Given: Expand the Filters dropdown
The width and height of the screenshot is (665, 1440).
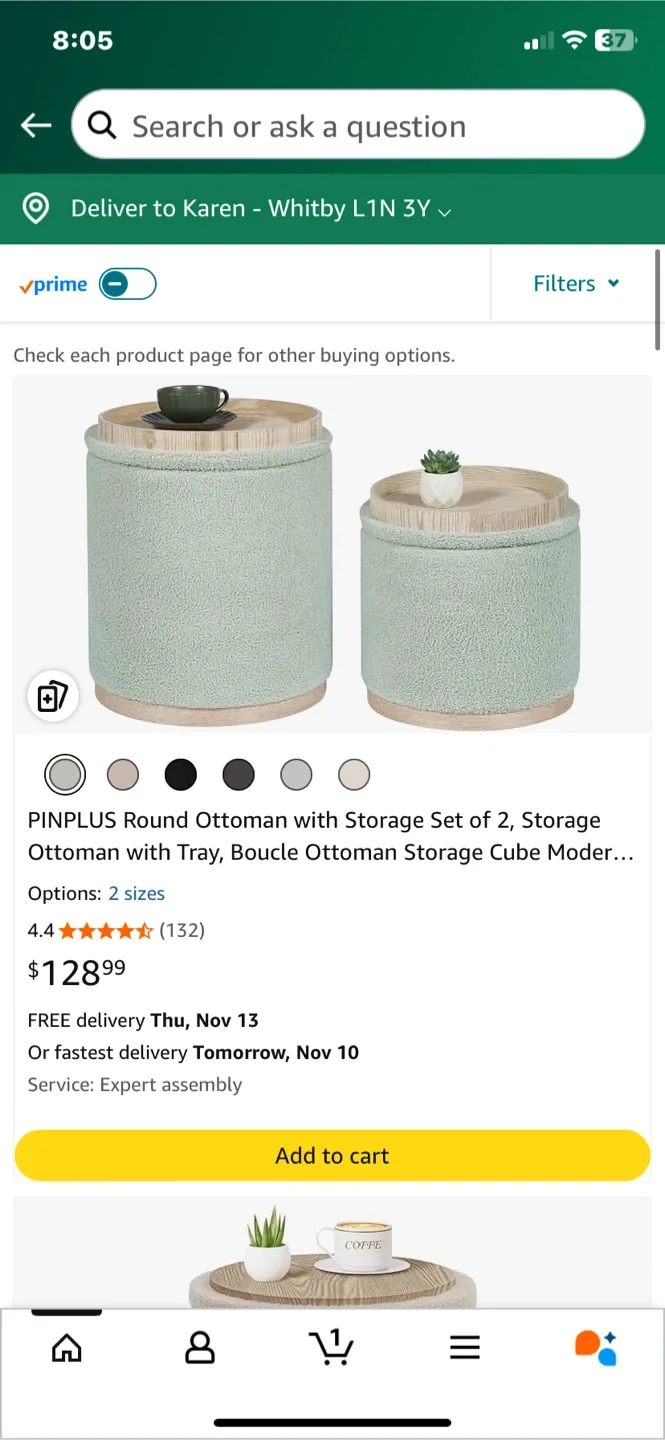Looking at the screenshot, I should (575, 284).
